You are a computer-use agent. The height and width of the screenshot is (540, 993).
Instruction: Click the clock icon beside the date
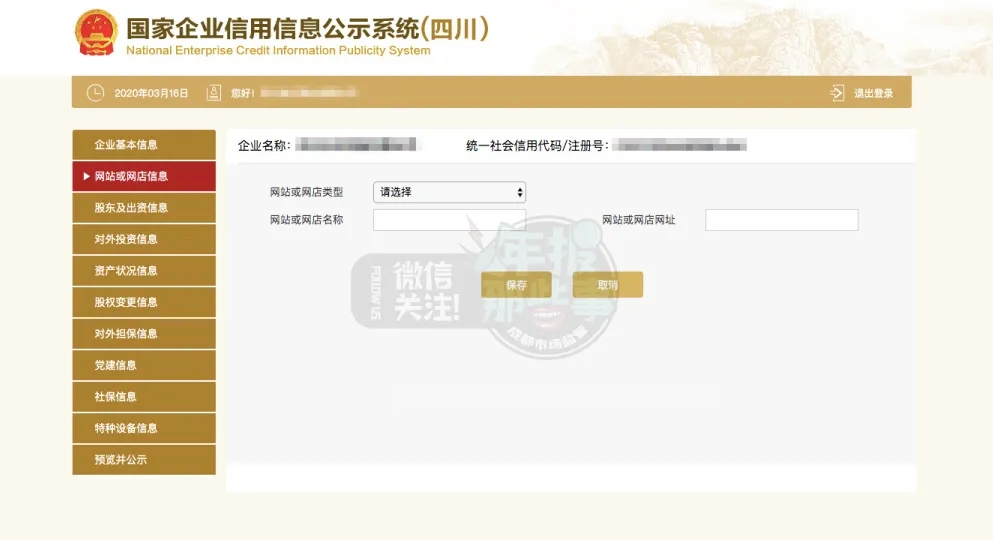pos(95,93)
